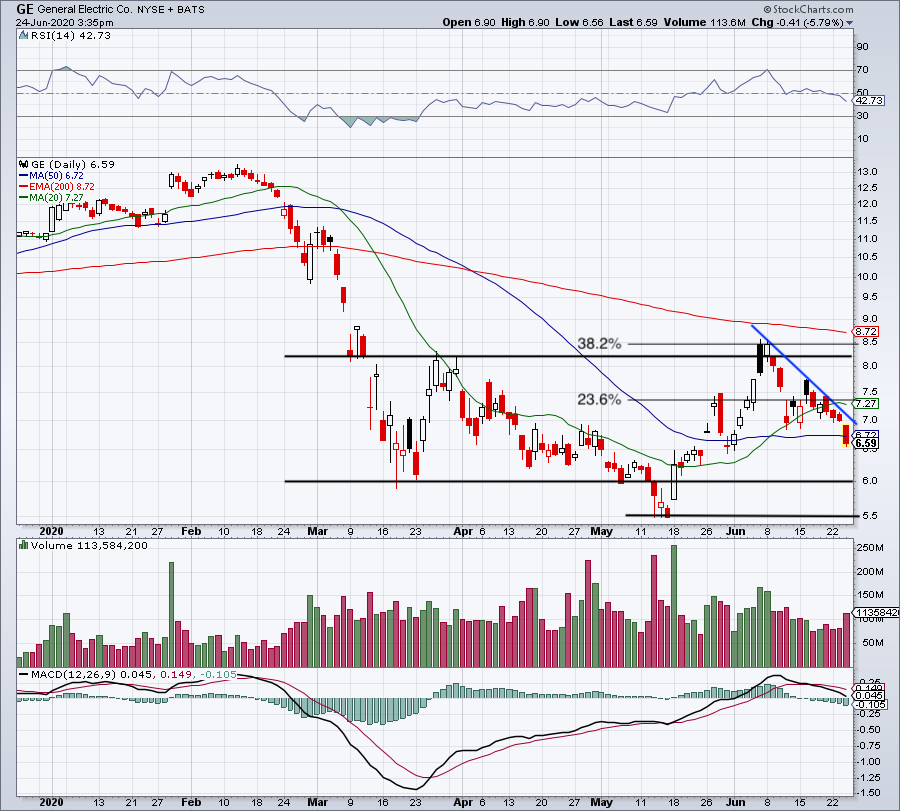This screenshot has height=811, width=900.
Task: Click the 70 label on RSI axis
Action: [x=862, y=70]
